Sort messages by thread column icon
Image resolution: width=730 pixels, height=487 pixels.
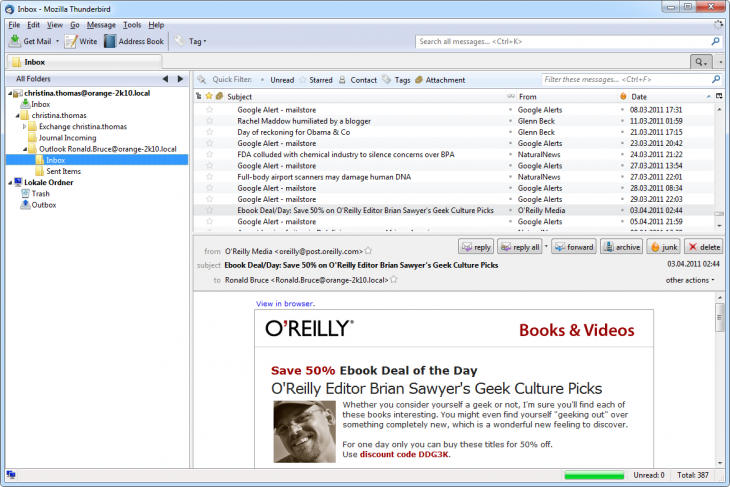[x=199, y=96]
